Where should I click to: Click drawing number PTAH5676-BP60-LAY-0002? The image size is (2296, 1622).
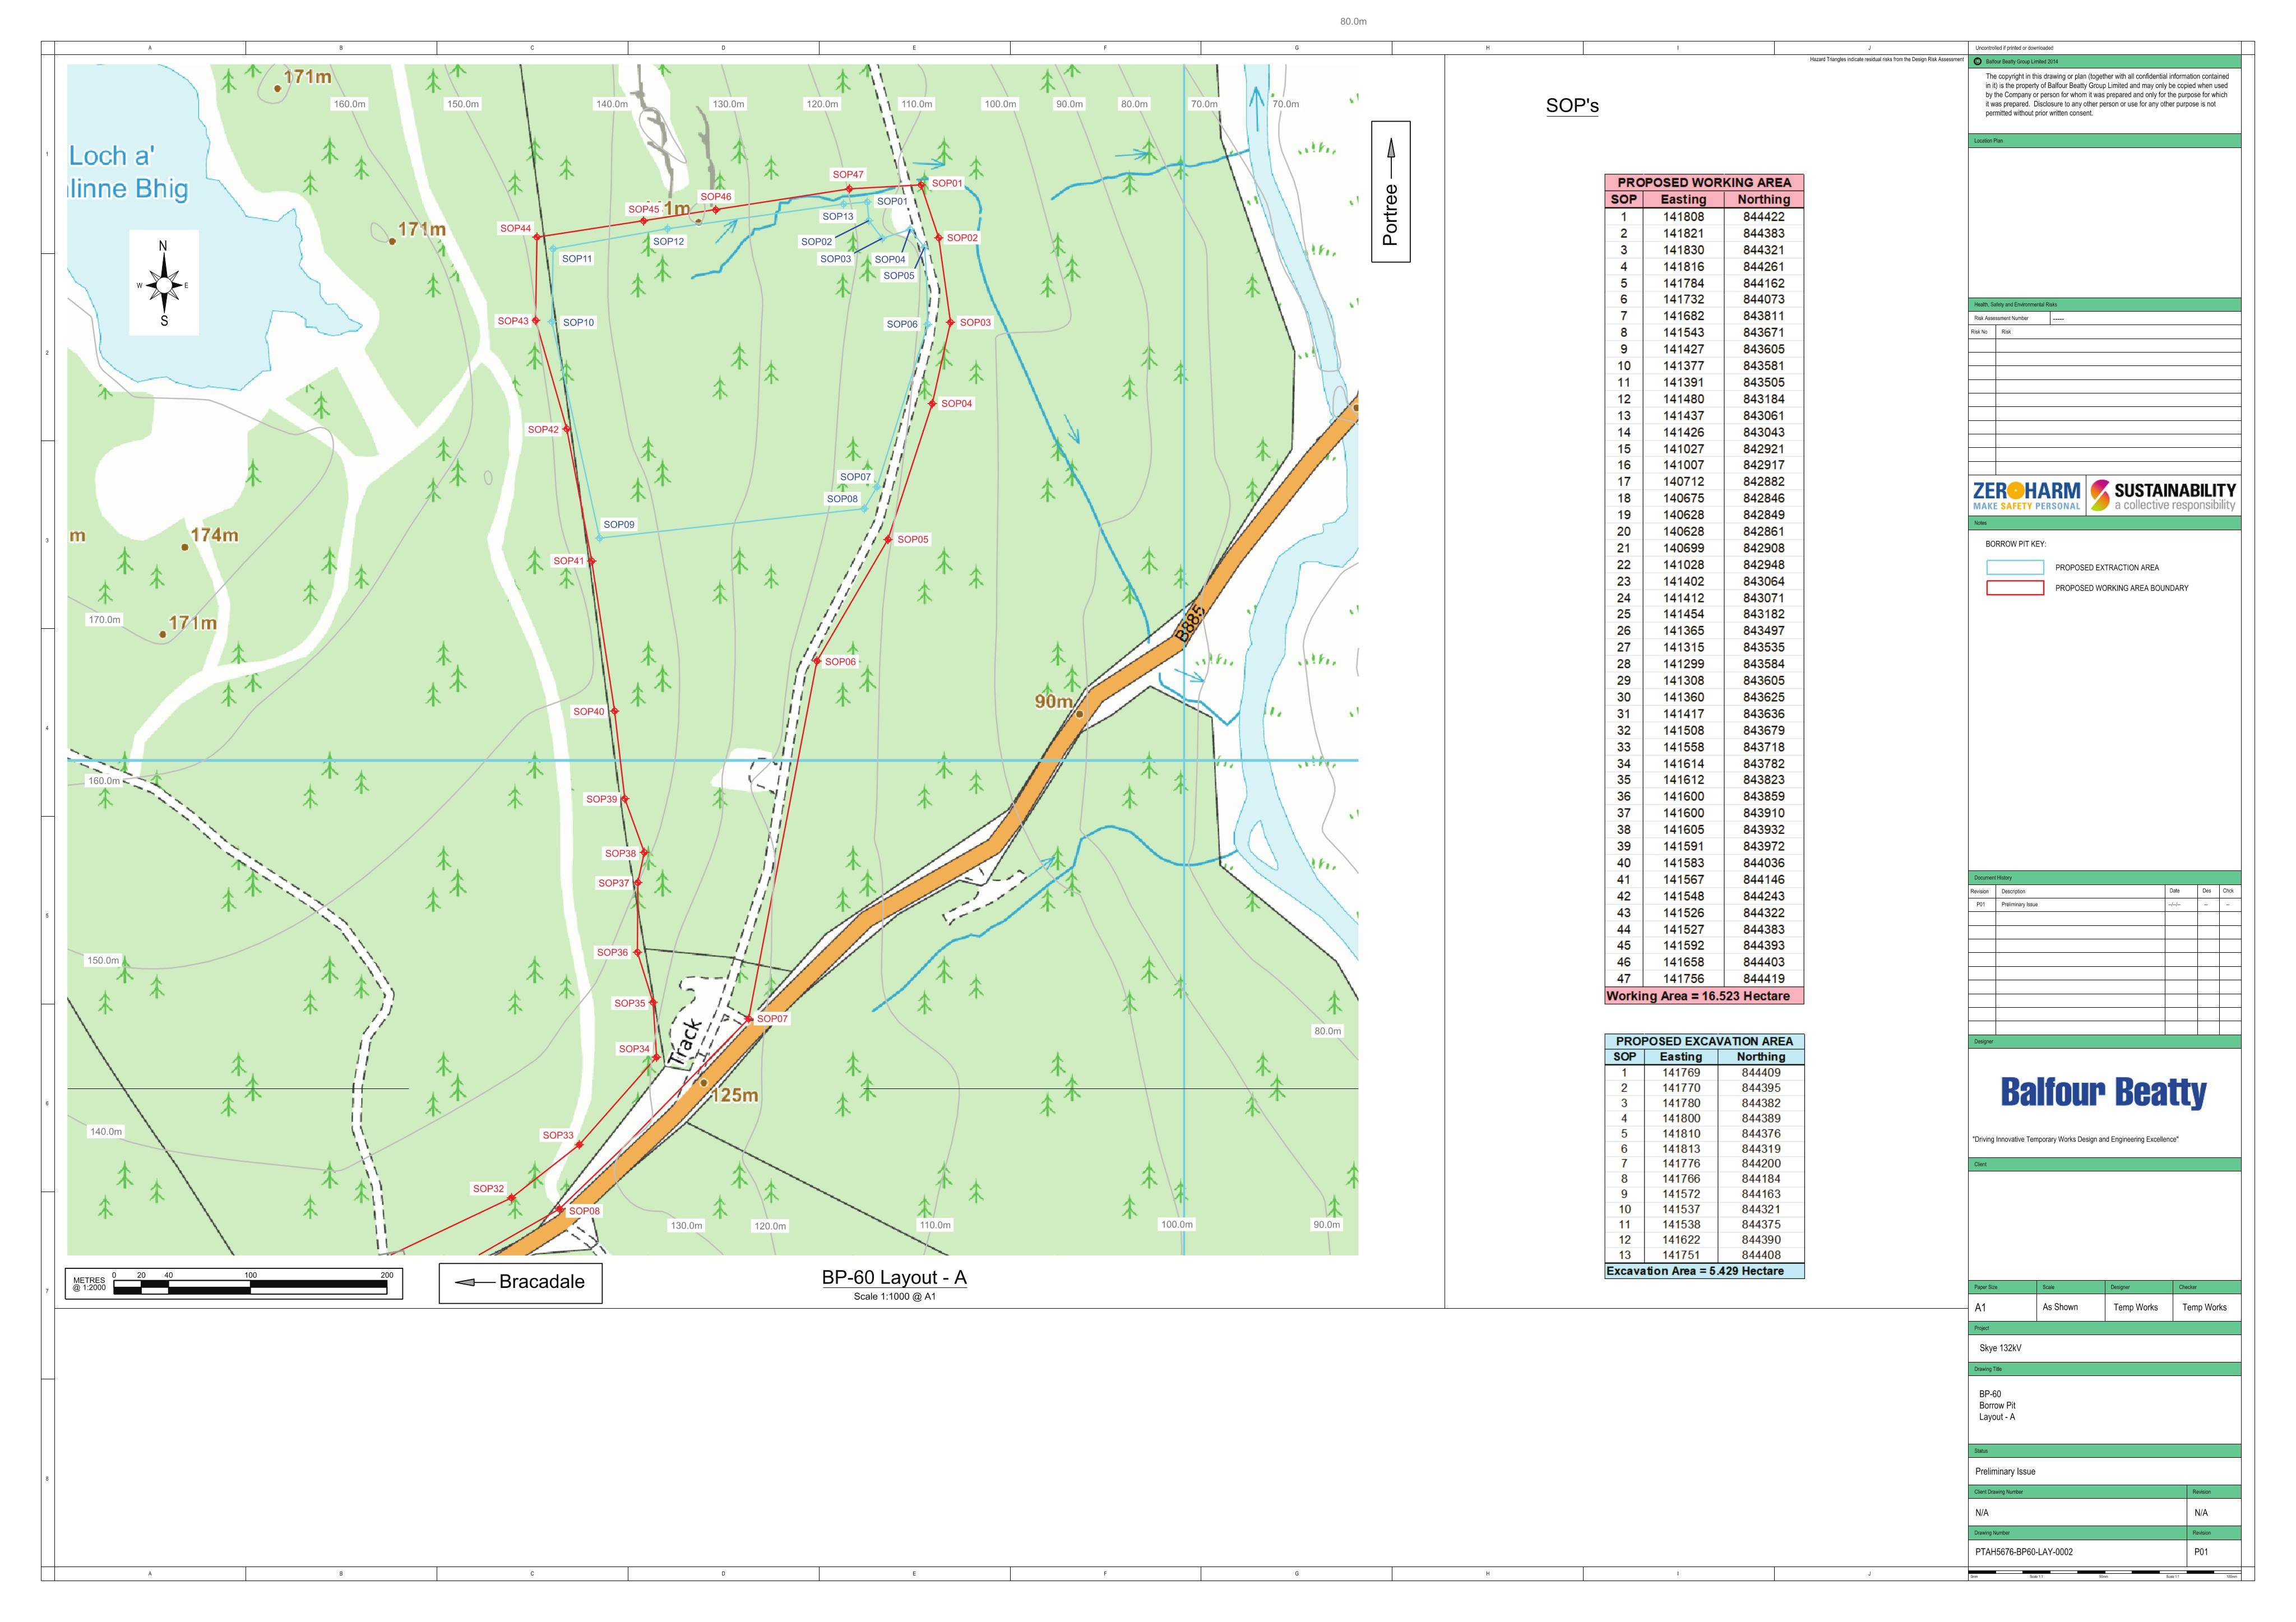click(x=2024, y=1552)
